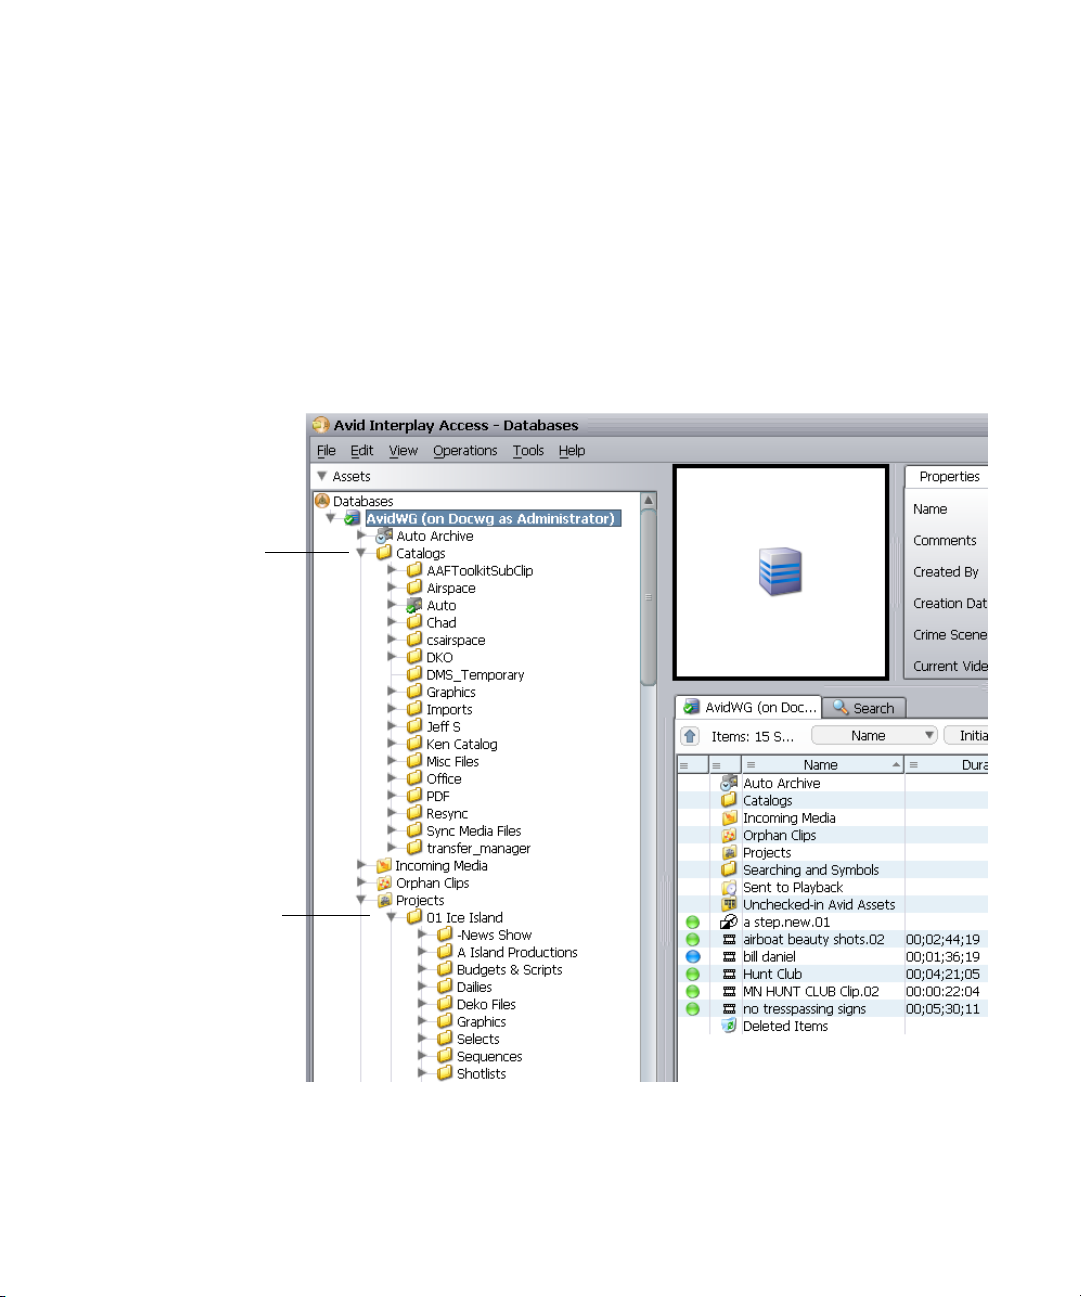The width and height of the screenshot is (1081, 1297).
Task: Collapse the Assets panel
Action: [x=322, y=476]
